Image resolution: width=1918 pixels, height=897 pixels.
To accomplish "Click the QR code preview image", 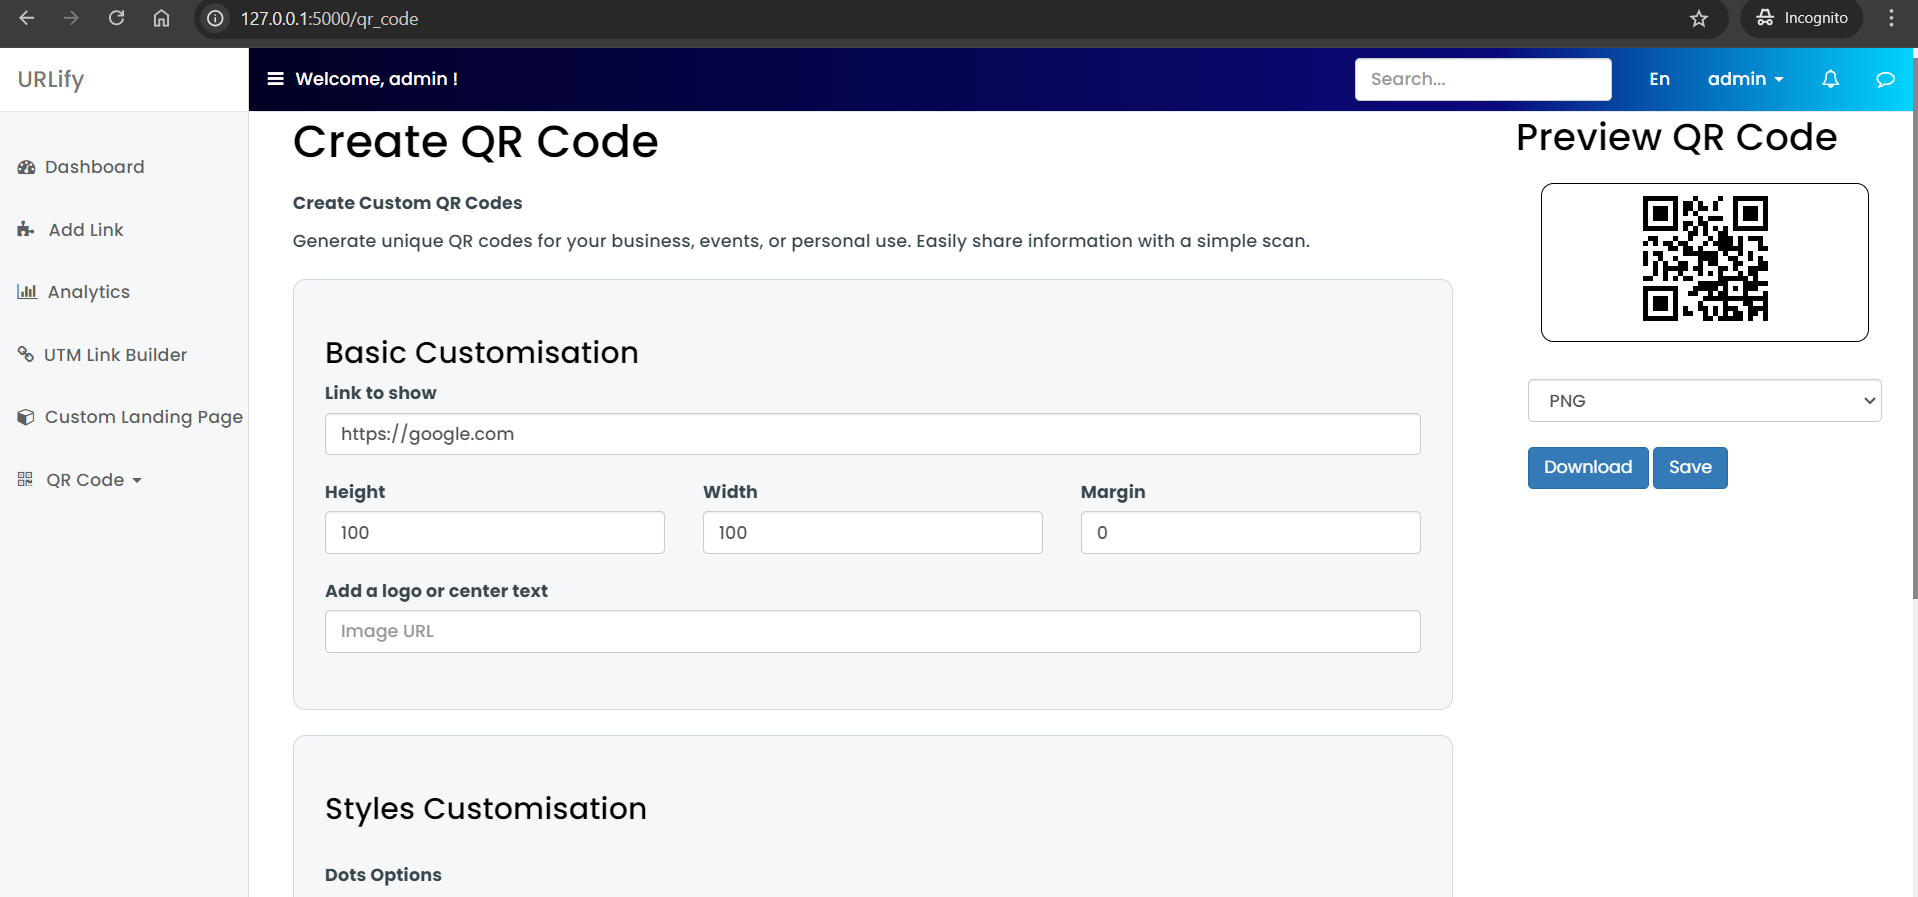I will [x=1705, y=259].
